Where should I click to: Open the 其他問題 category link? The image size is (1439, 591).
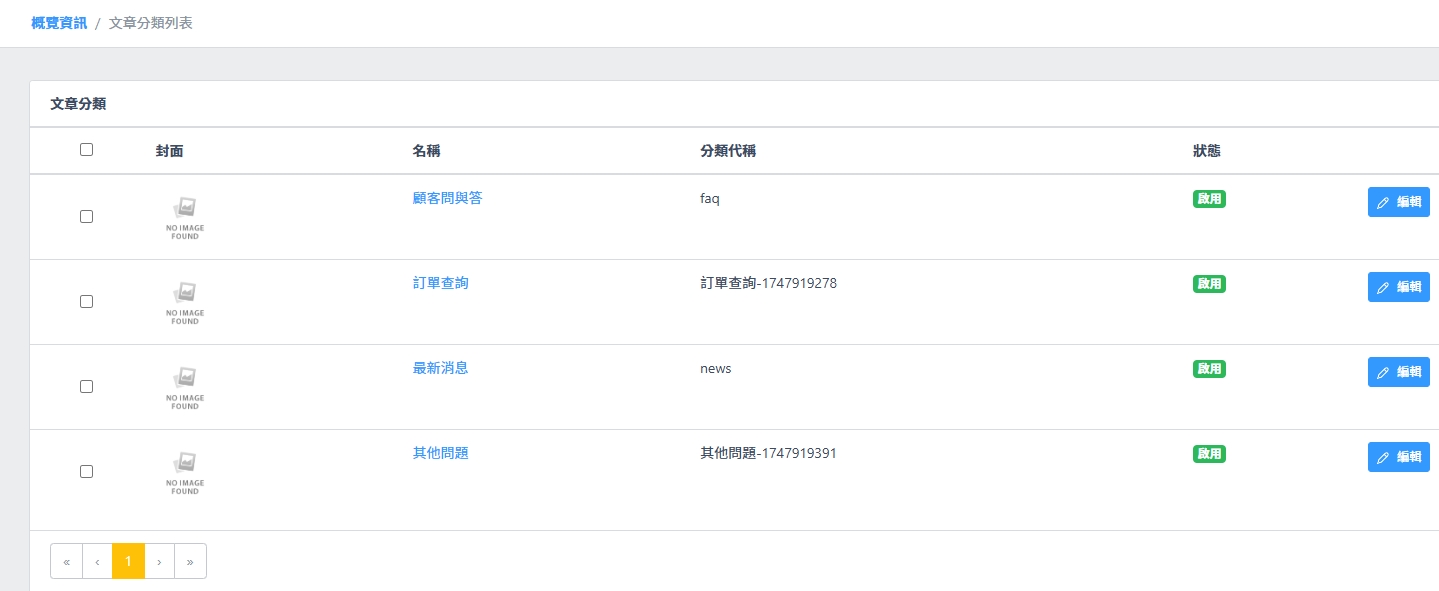pos(440,453)
